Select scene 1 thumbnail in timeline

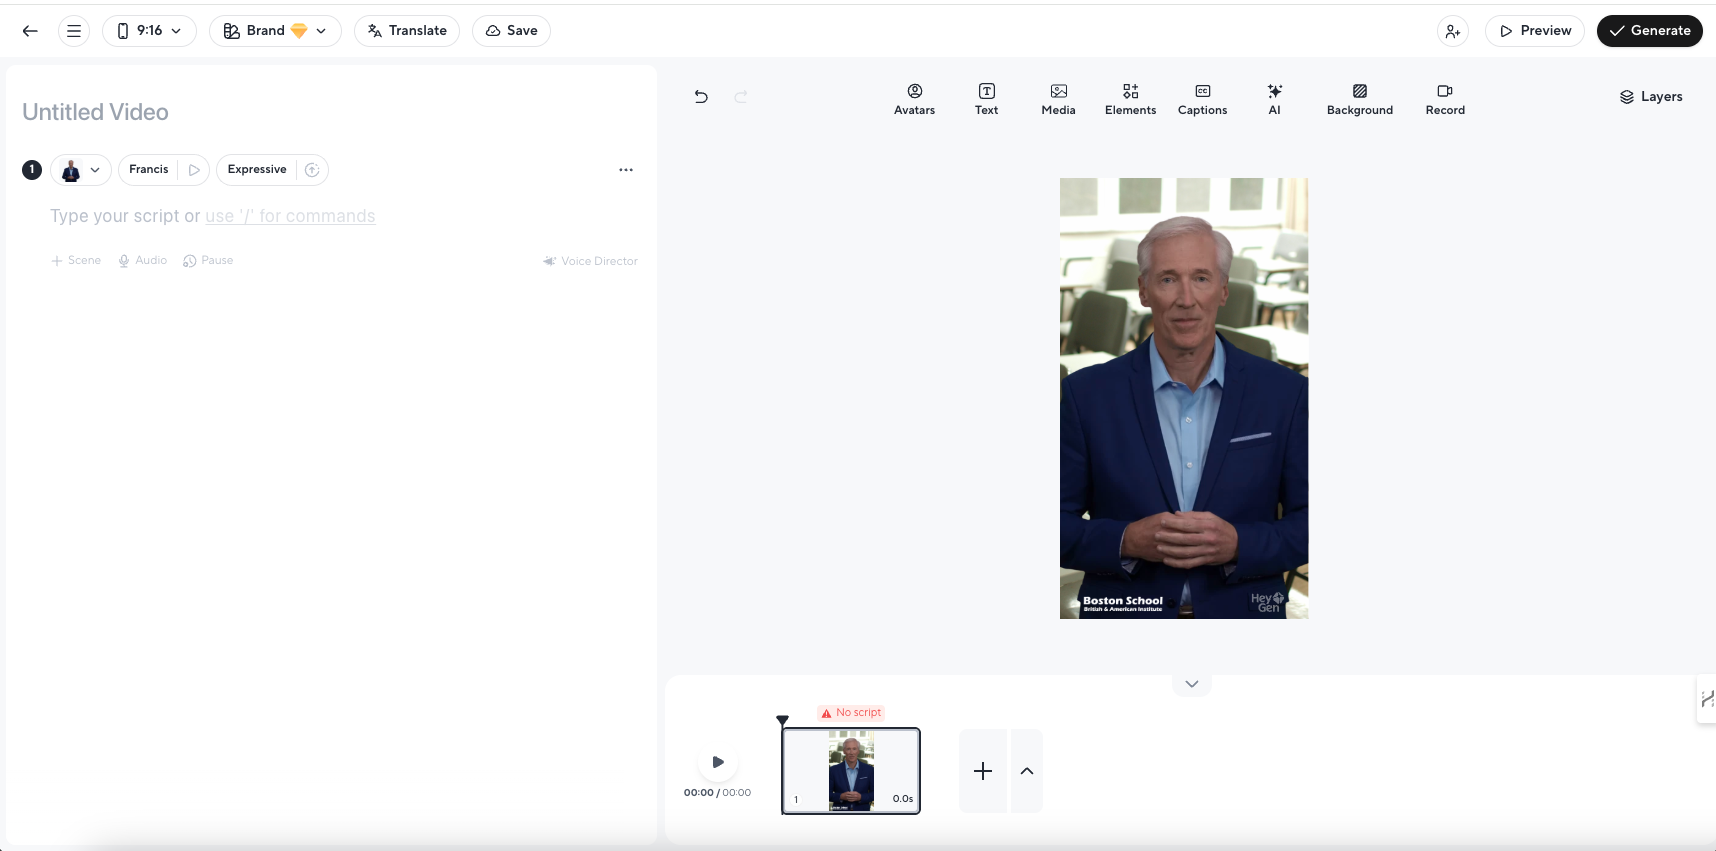tap(851, 771)
